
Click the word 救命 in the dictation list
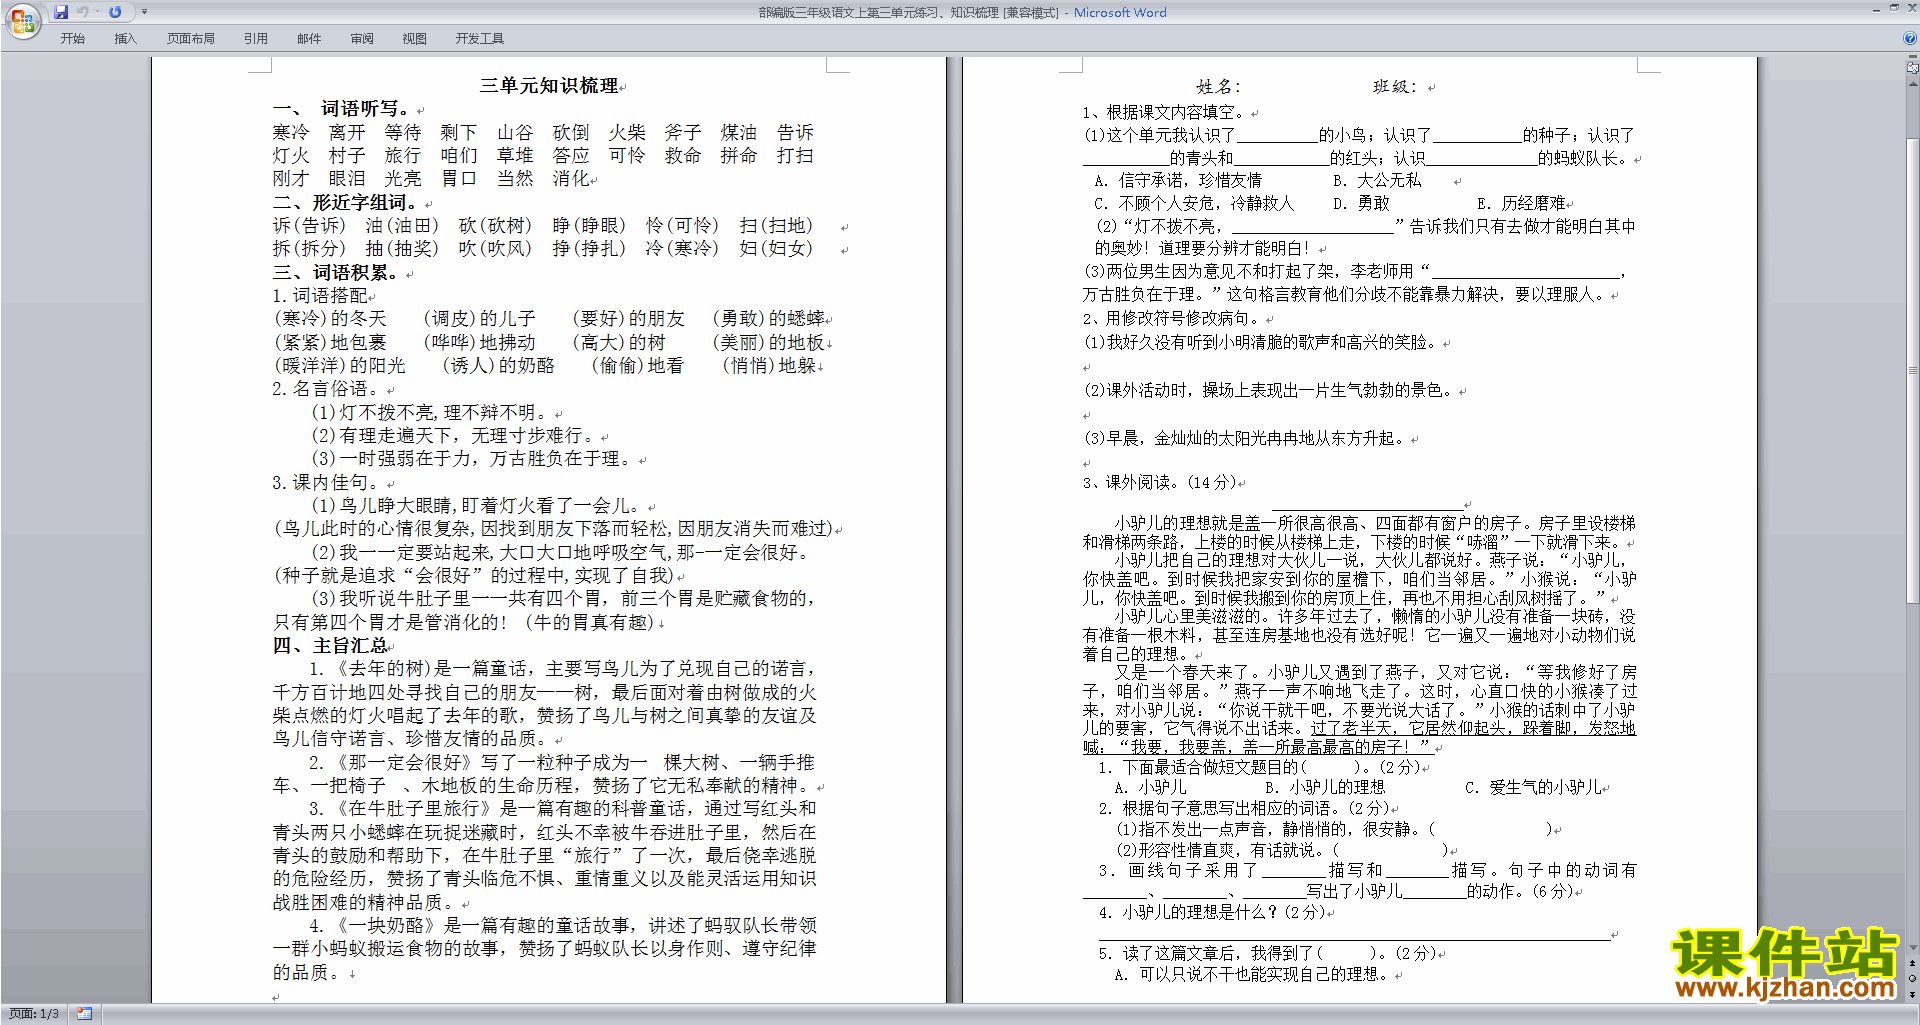pyautogui.click(x=683, y=155)
